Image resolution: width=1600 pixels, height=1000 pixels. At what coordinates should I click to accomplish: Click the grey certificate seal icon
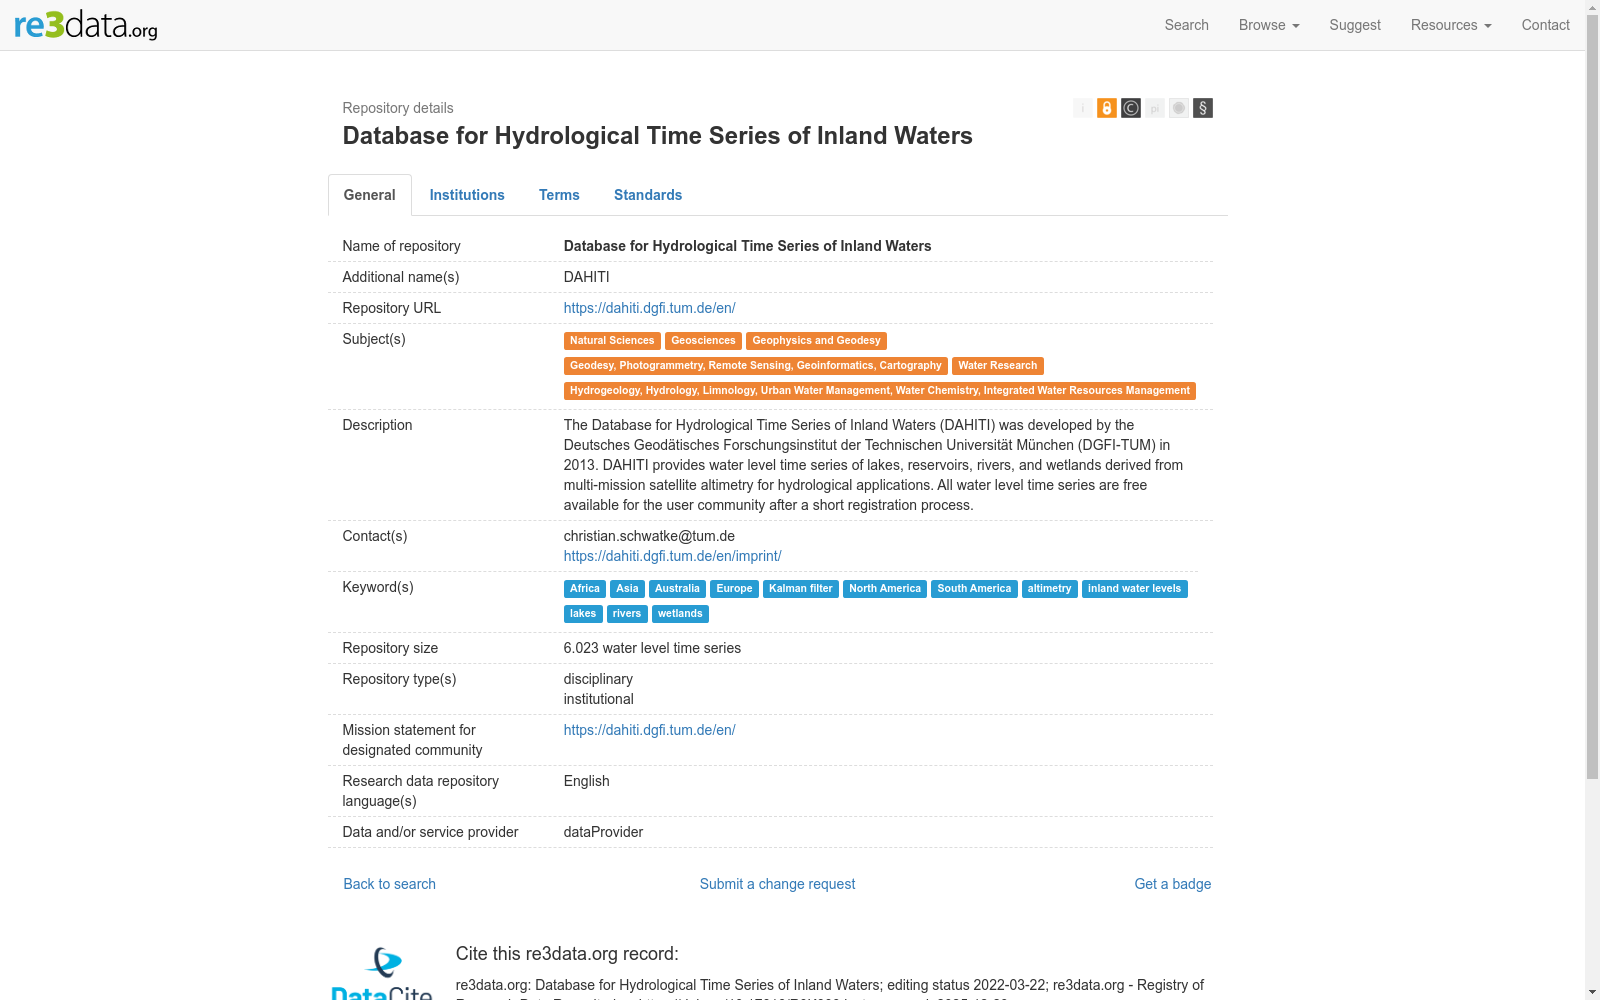point(1179,108)
